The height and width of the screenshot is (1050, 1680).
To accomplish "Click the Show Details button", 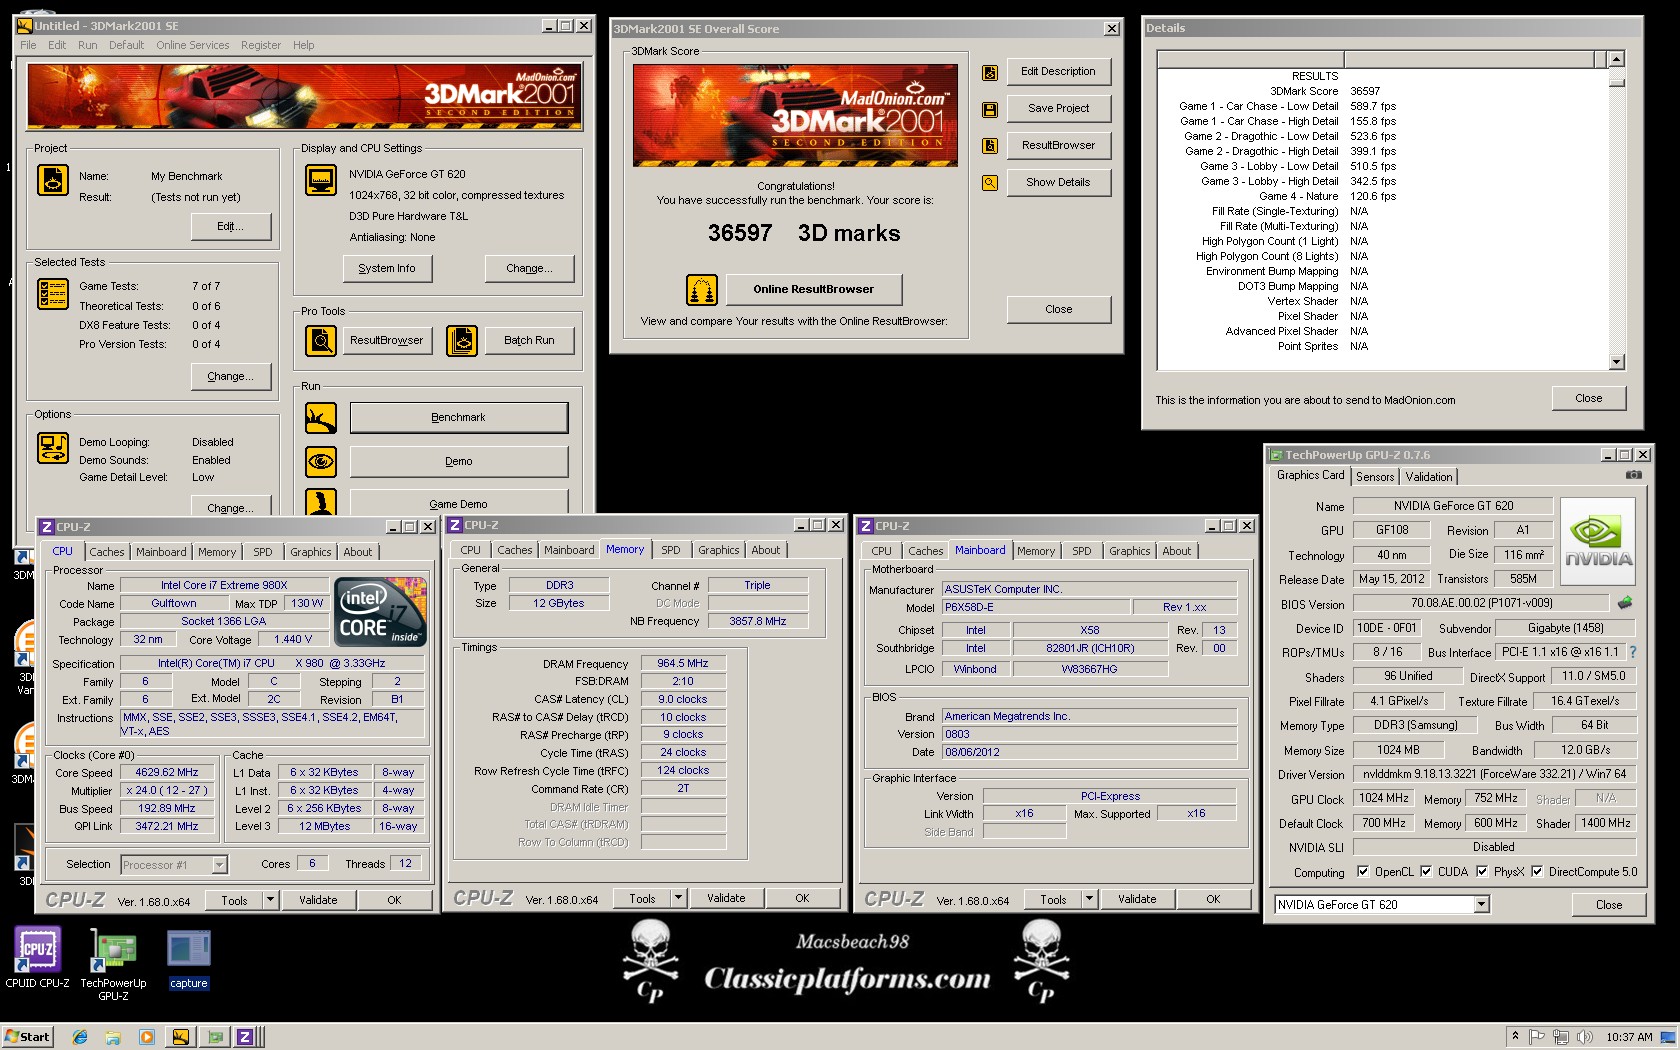I will [x=1058, y=183].
